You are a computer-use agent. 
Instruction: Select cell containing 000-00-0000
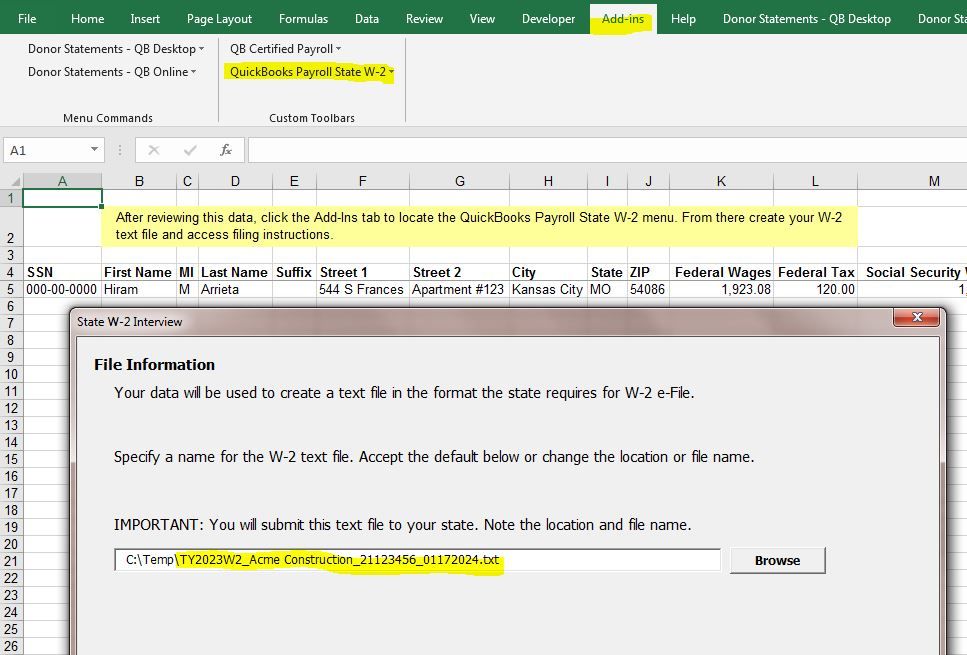coord(62,289)
